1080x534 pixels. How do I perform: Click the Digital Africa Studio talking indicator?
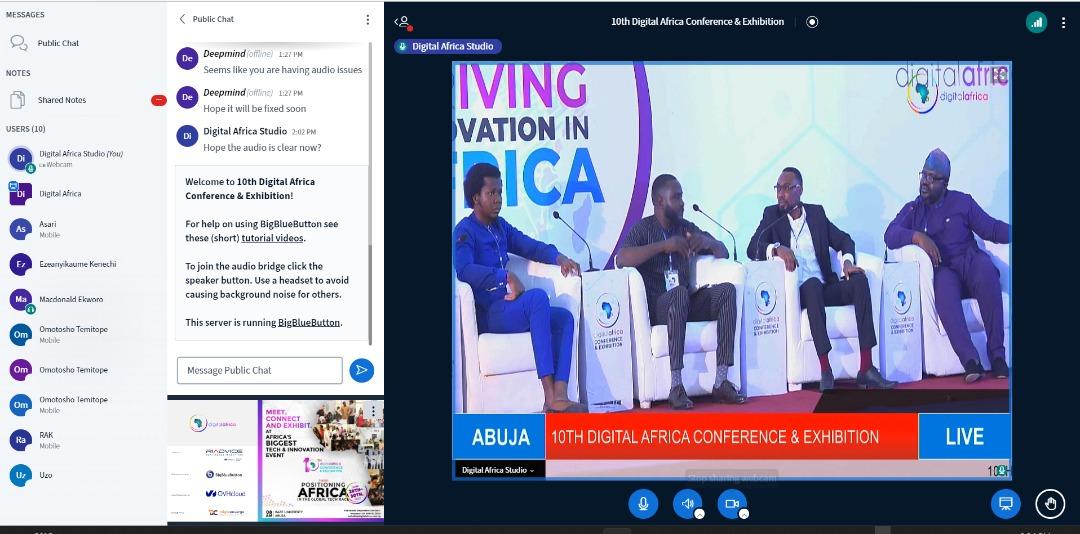pos(448,46)
